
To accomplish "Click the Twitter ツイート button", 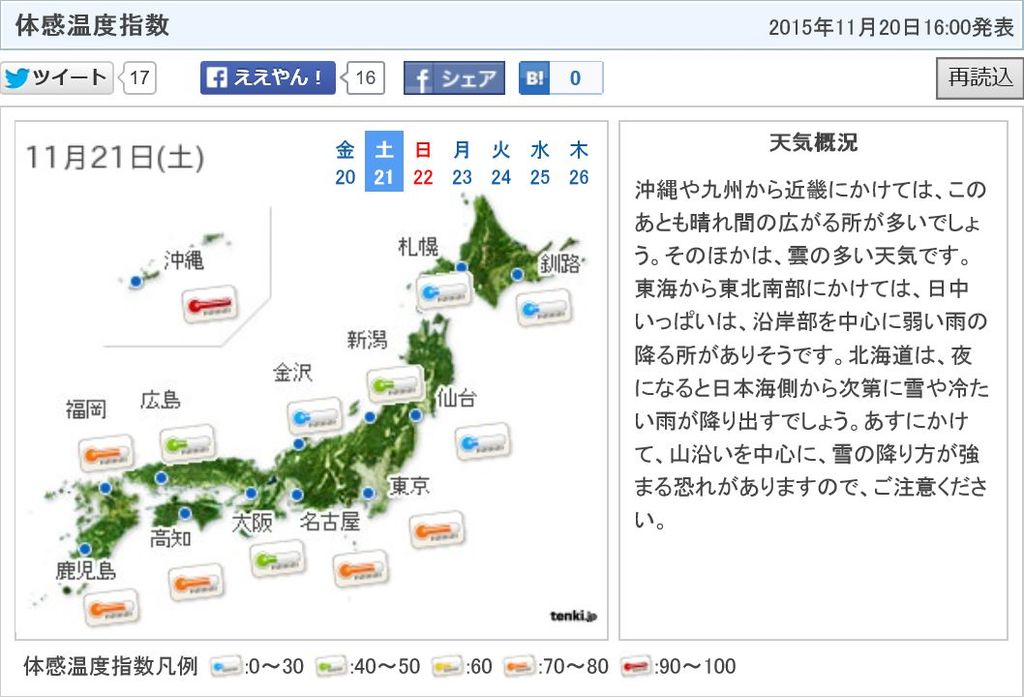I will point(56,77).
